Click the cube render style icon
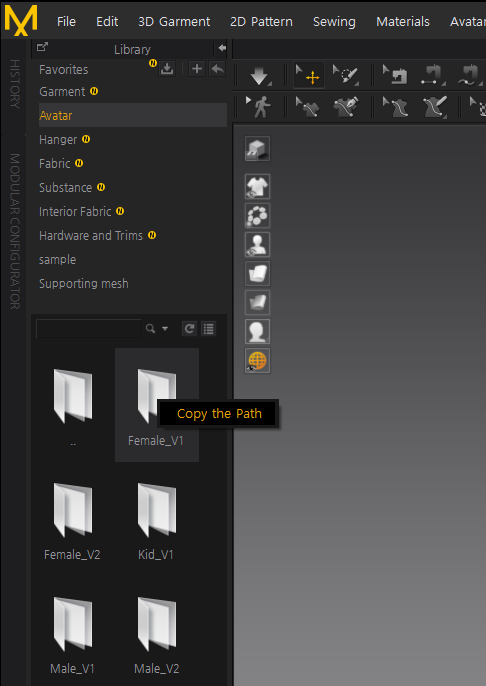This screenshot has height=686, width=486. pyautogui.click(x=257, y=148)
